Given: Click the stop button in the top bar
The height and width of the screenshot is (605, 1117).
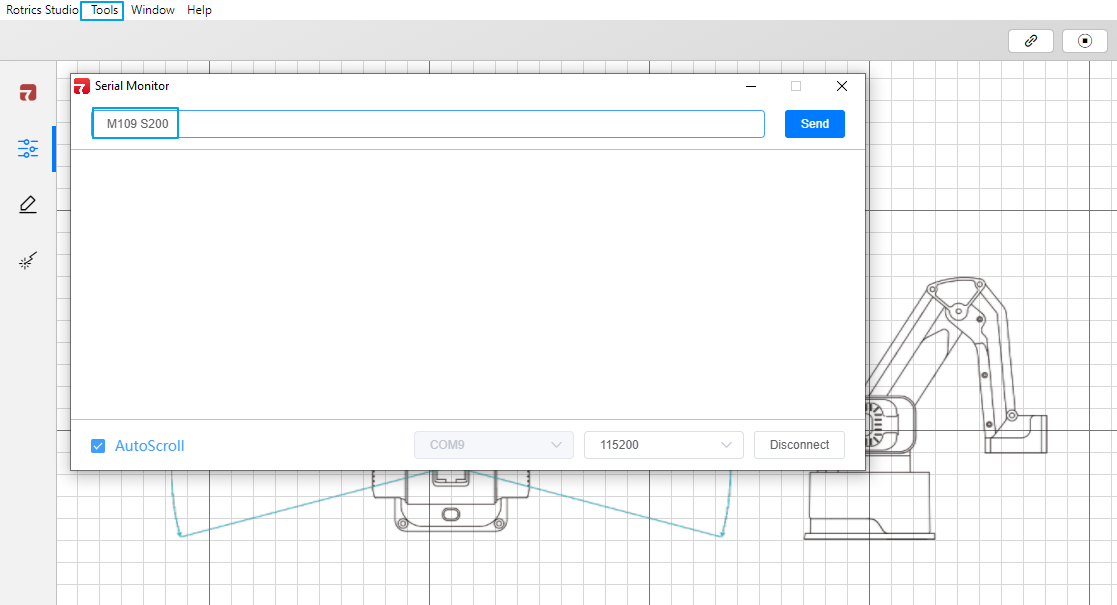Looking at the screenshot, I should point(1084,41).
